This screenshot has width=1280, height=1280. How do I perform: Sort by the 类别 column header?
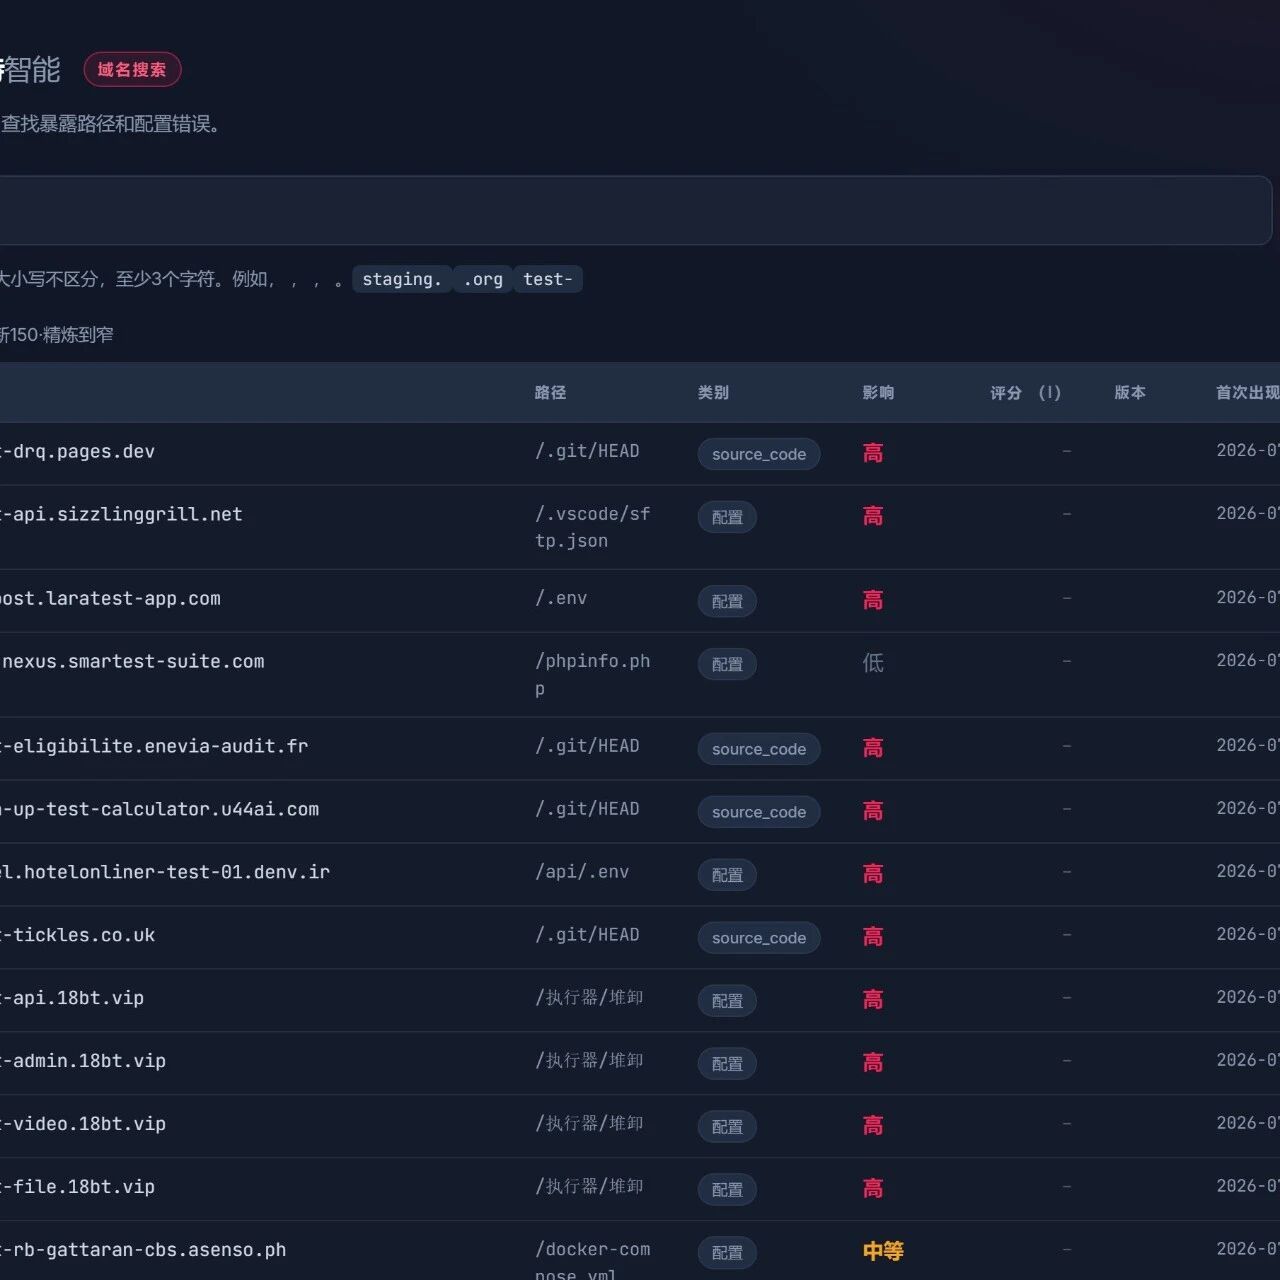pos(714,393)
